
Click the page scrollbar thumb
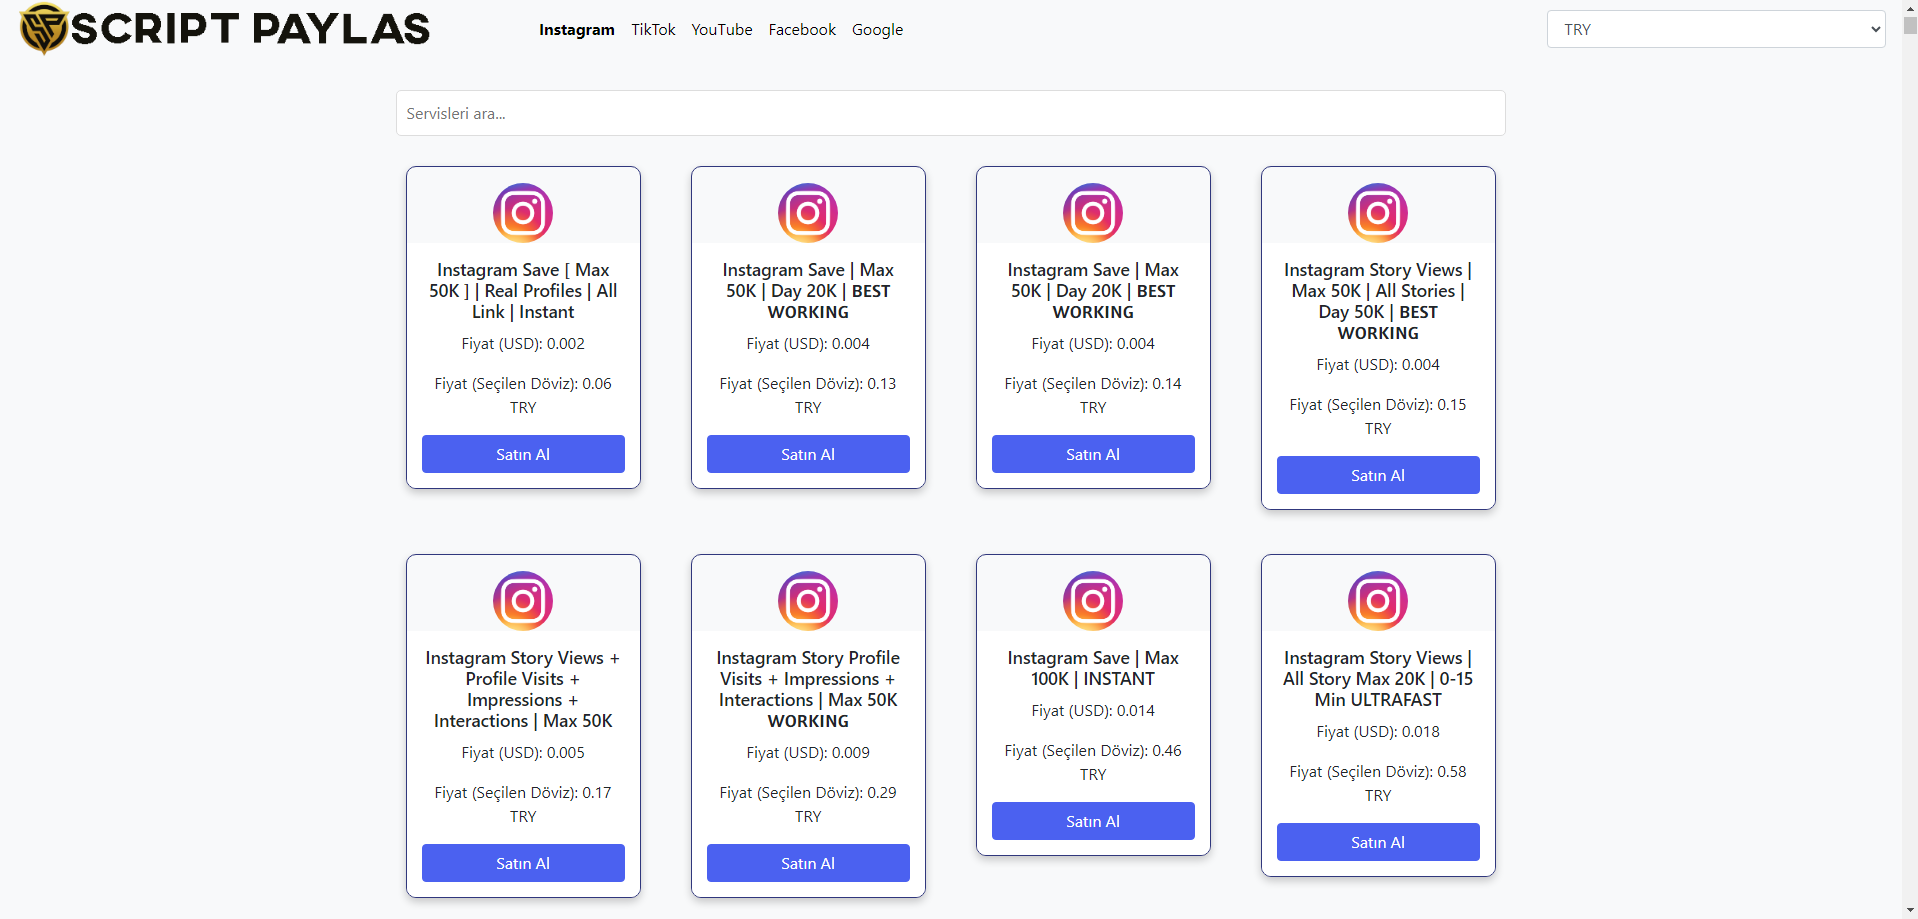coord(1910,26)
